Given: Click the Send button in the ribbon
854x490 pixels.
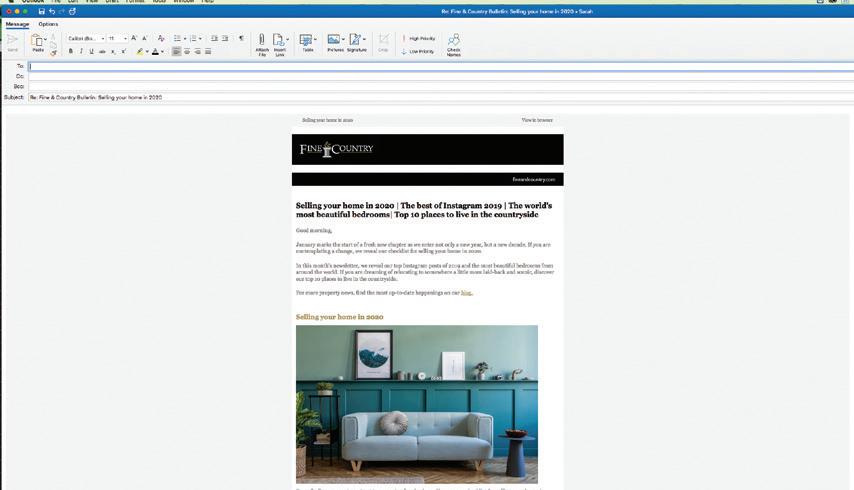Looking at the screenshot, I should (x=13, y=42).
